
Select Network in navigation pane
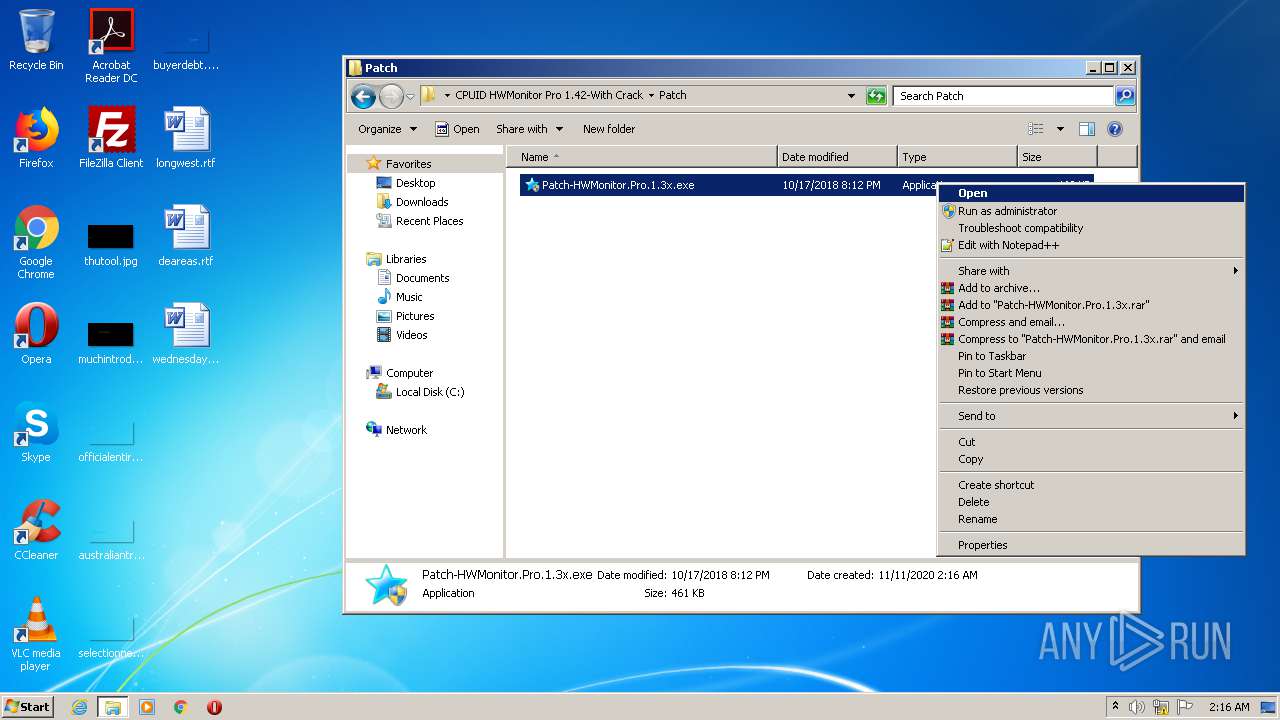point(406,430)
